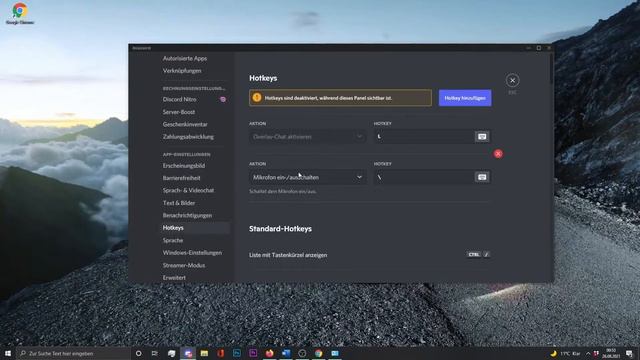The image size is (640, 360).
Task: Launch Premiere Pro from the taskbar
Action: [253, 353]
